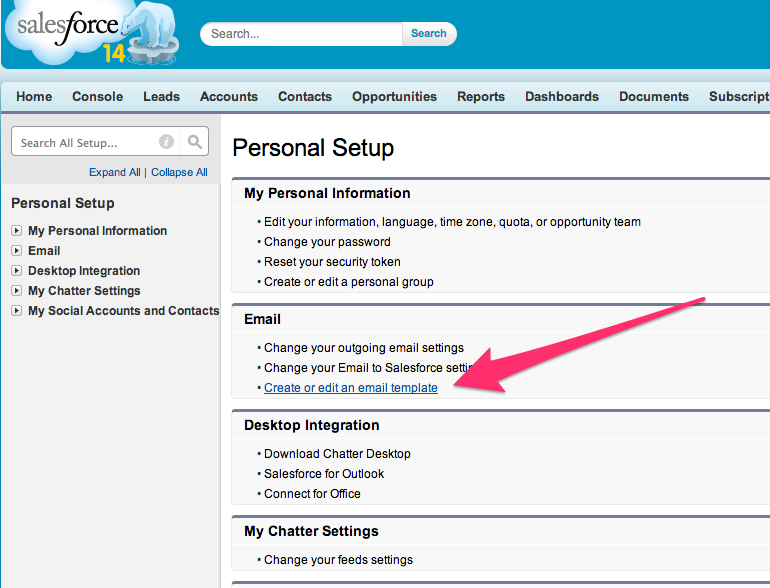Image resolution: width=770 pixels, height=588 pixels.
Task: Click the Search All Setup input box
Action: pyautogui.click(x=85, y=142)
